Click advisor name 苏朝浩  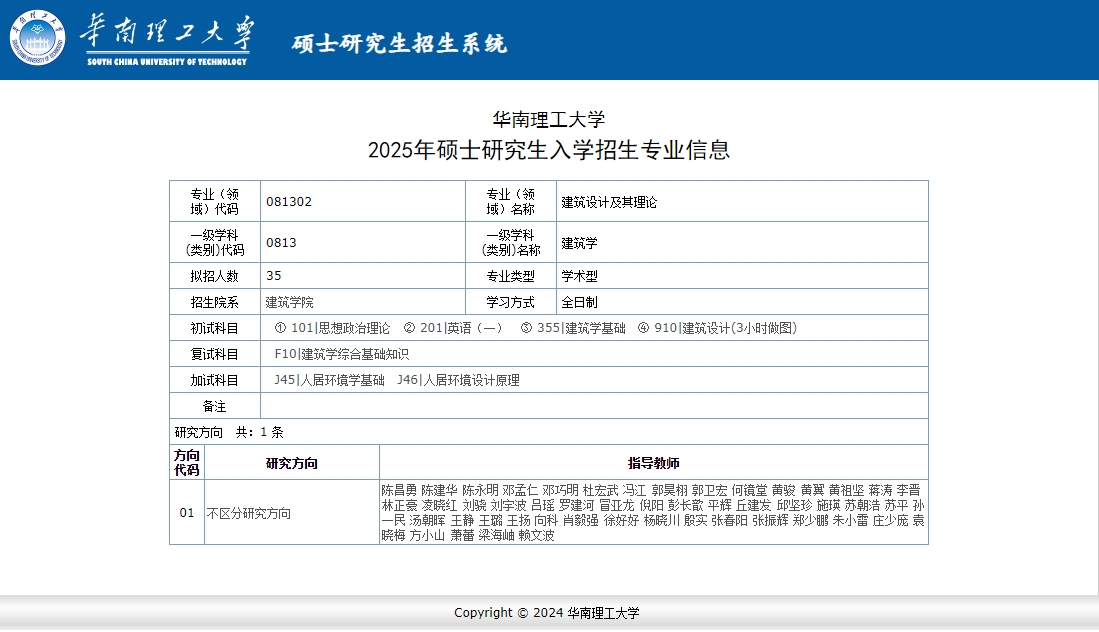click(x=862, y=505)
